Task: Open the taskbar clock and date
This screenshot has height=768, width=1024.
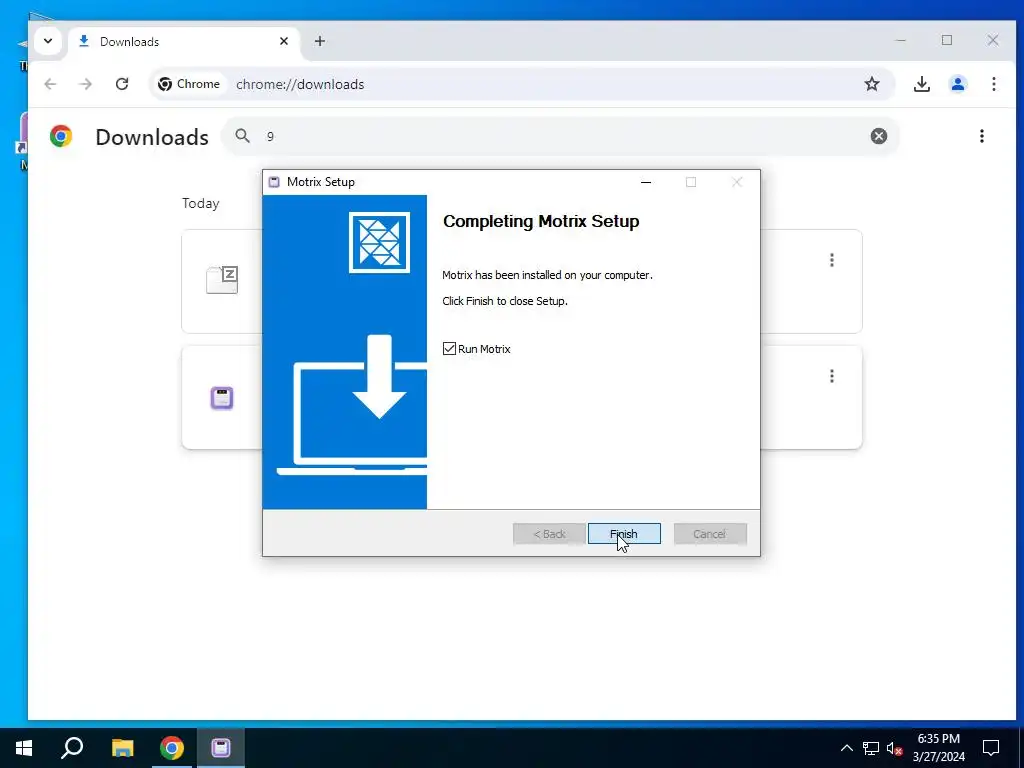Action: click(x=939, y=748)
